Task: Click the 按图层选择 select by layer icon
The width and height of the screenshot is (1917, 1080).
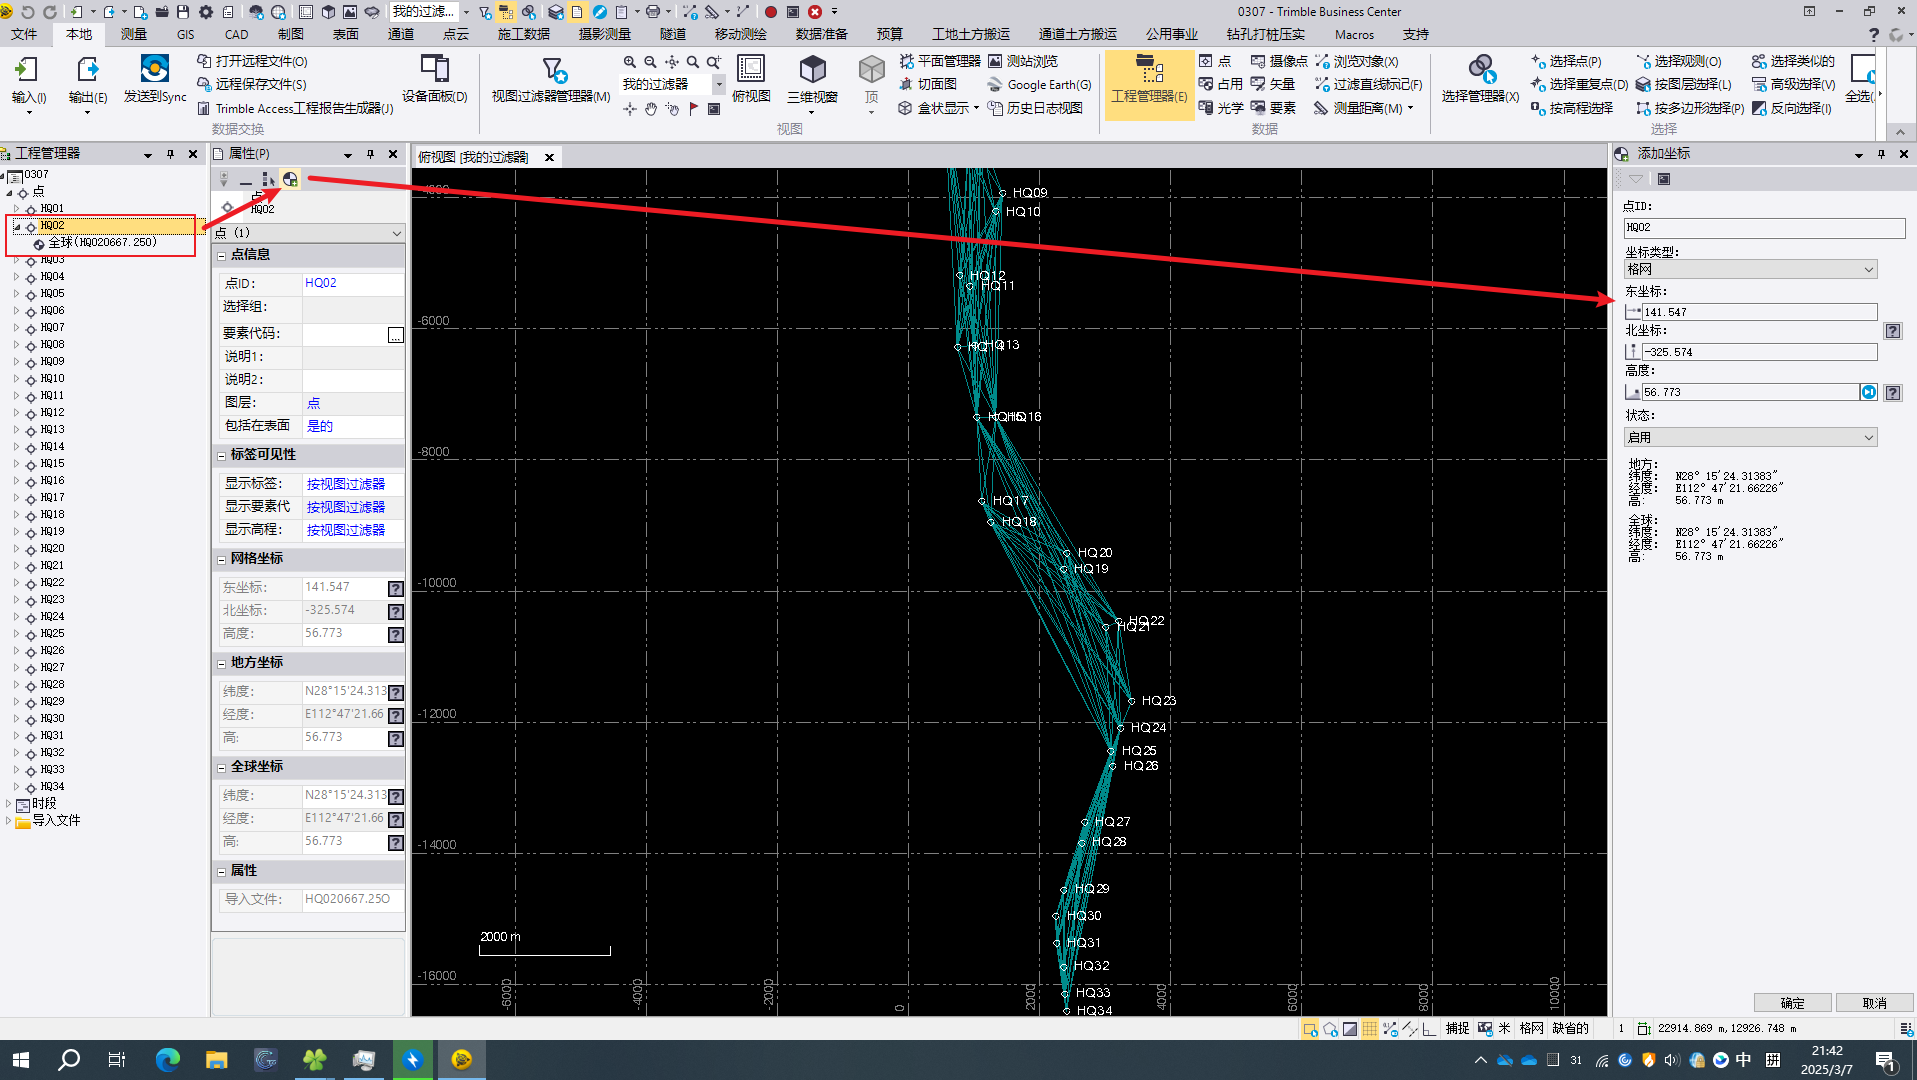Action: pos(1683,85)
